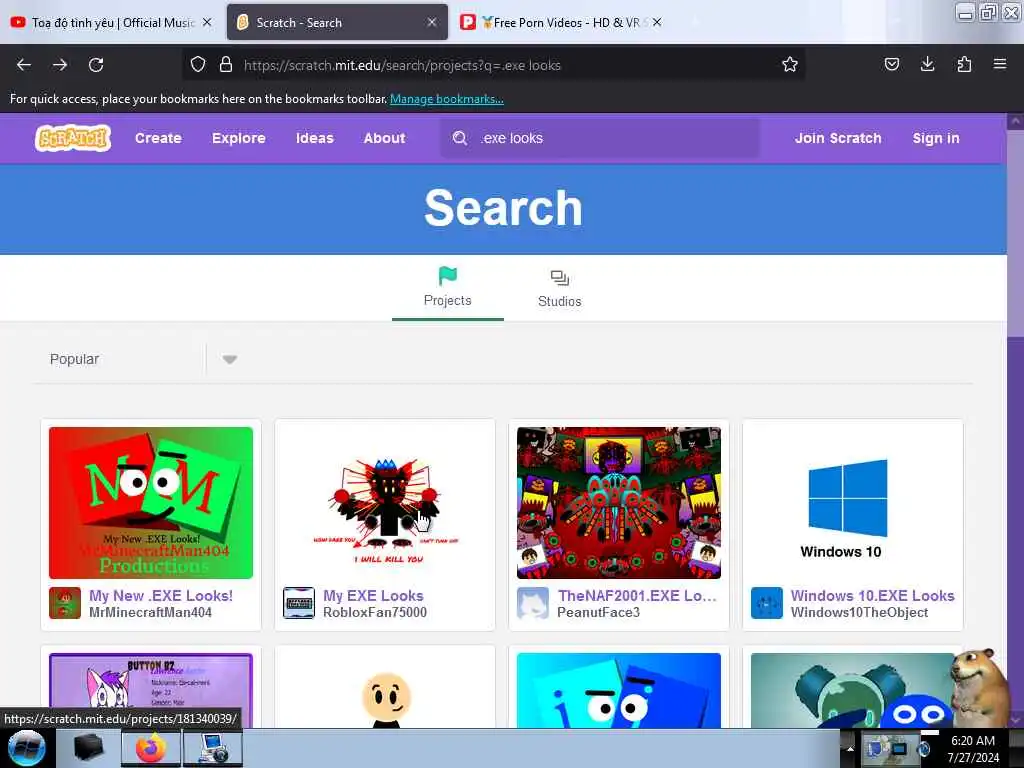Open the shield tracking protection icon

[198, 65]
